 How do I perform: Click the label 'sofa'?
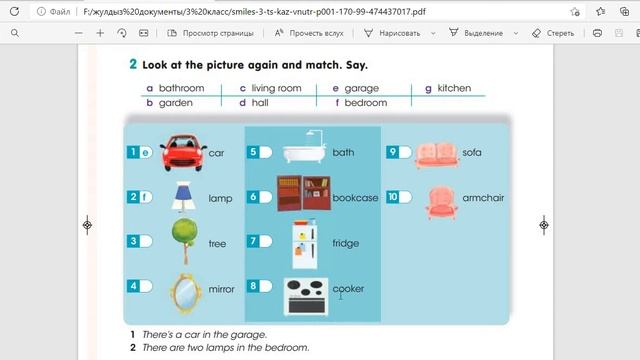(472, 153)
